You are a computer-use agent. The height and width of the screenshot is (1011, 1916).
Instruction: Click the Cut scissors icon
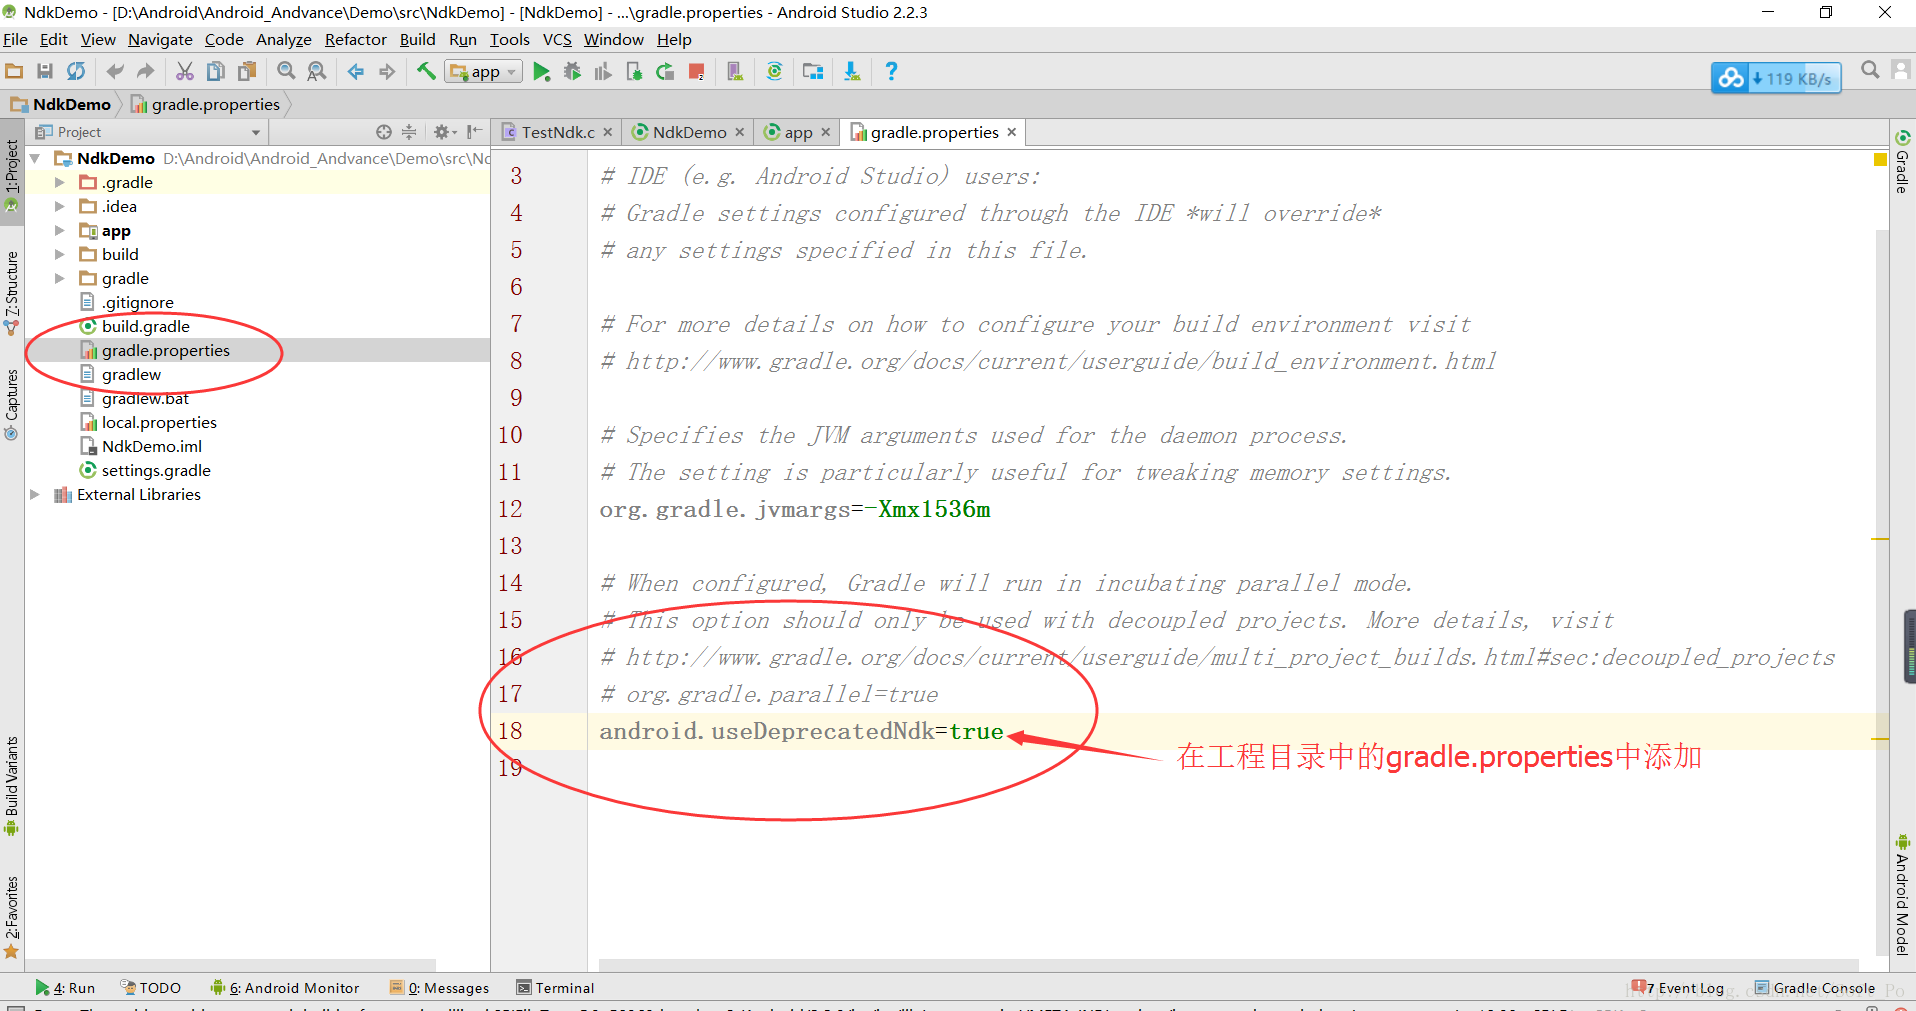[x=185, y=71]
